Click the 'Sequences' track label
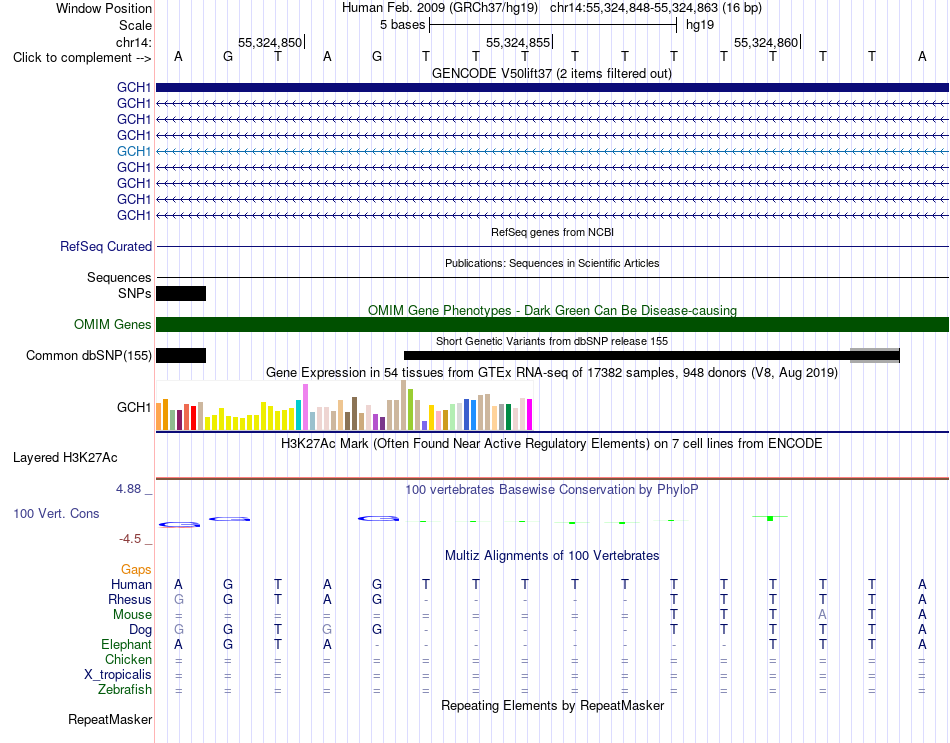The height and width of the screenshot is (743, 950). click(119, 278)
